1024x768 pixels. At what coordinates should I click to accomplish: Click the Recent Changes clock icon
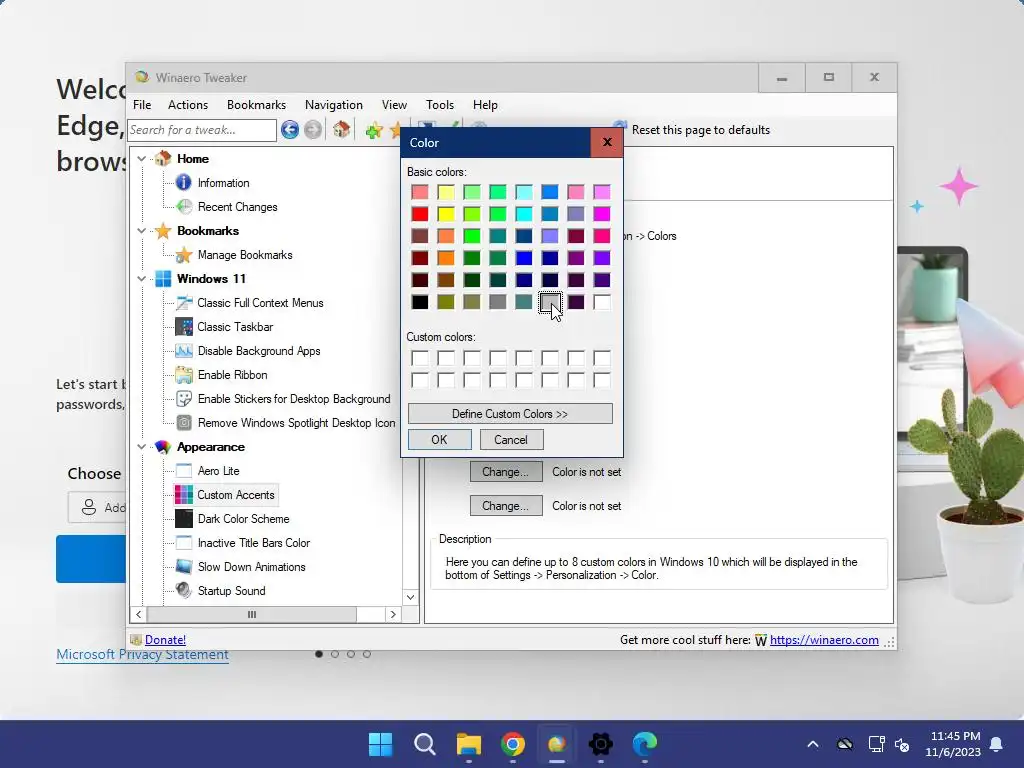click(184, 206)
